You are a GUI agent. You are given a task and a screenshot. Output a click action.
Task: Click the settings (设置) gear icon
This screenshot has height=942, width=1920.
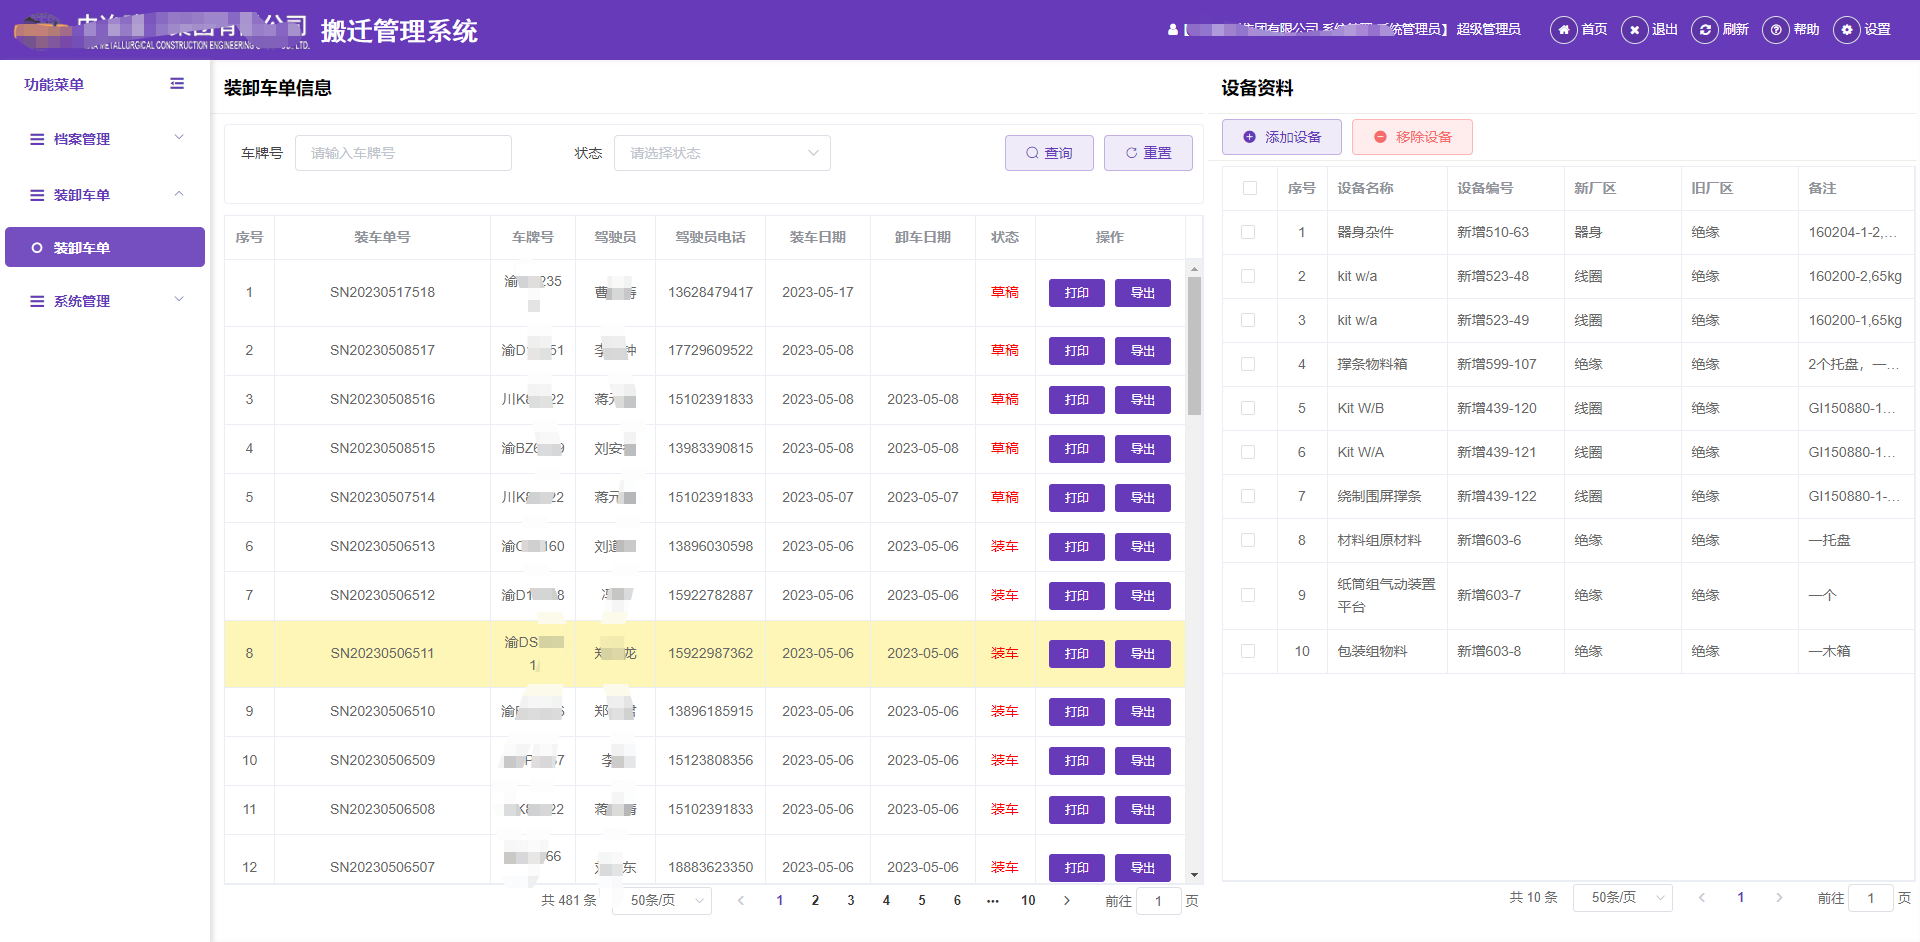tap(1847, 30)
